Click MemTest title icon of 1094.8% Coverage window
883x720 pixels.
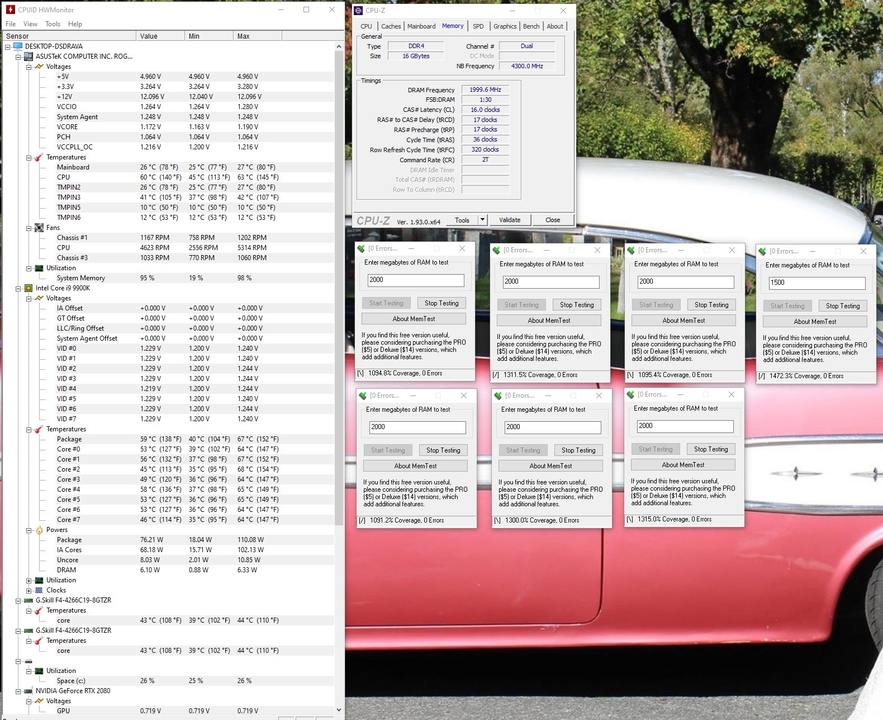[x=361, y=248]
